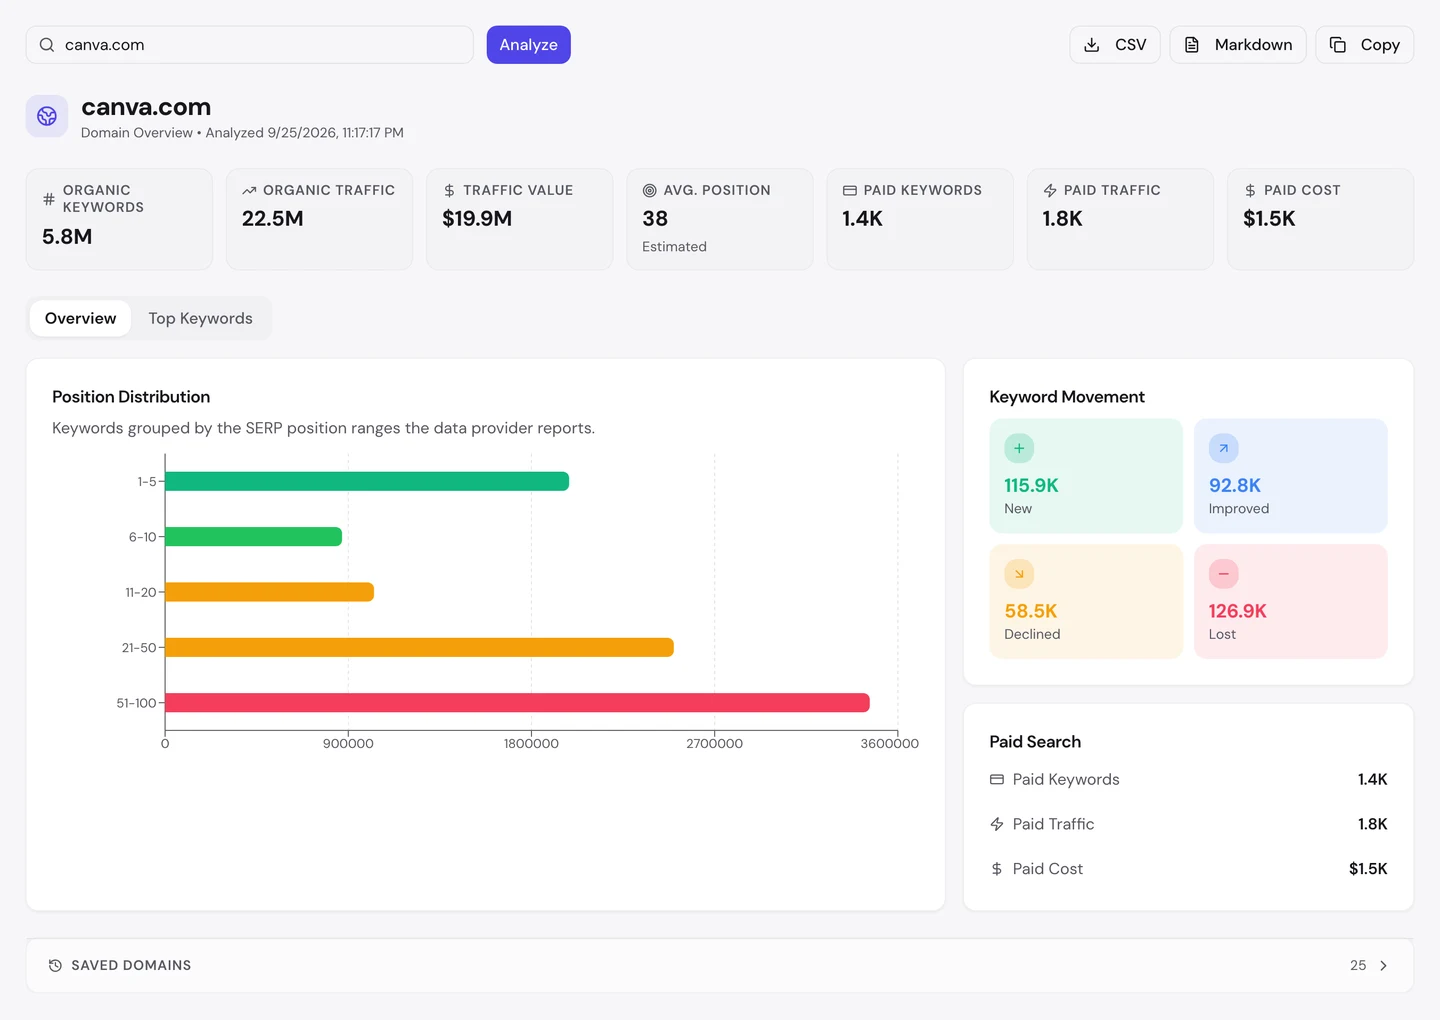Click the Traffic Value dollar icon
The height and width of the screenshot is (1020, 1440).
click(449, 190)
